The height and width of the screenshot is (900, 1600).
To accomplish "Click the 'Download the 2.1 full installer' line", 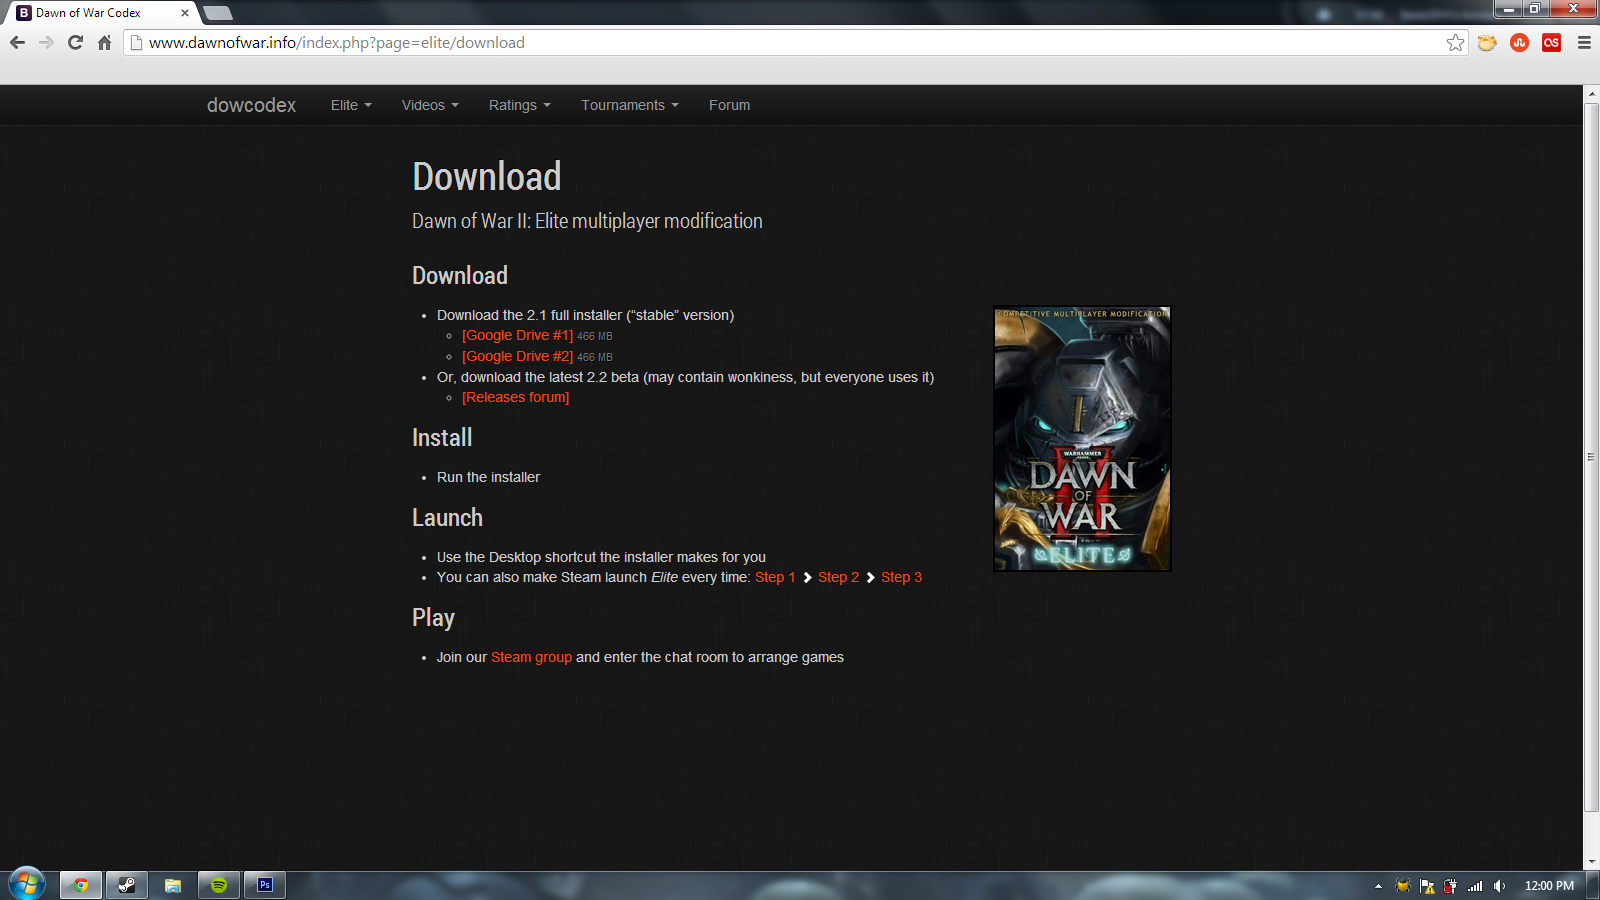I will pos(585,315).
